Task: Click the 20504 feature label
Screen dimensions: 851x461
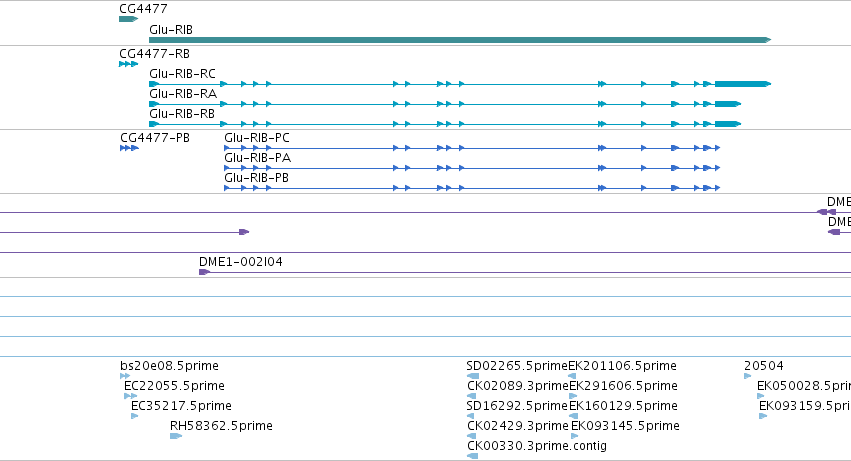Action: (x=764, y=366)
